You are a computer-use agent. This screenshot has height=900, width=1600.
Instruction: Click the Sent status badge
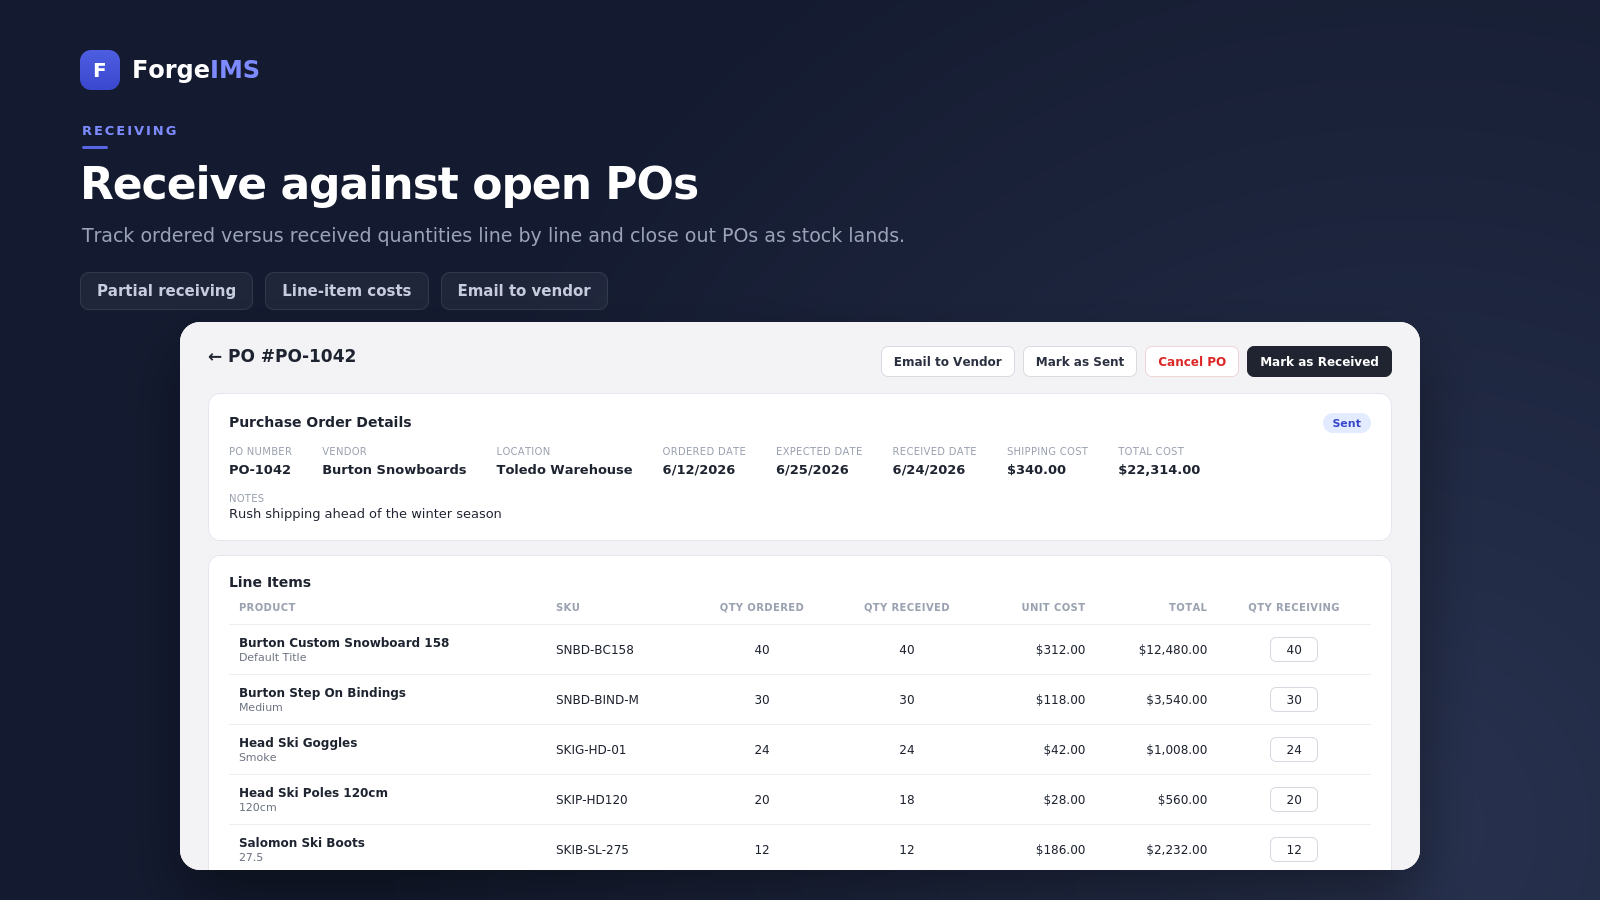[1346, 423]
